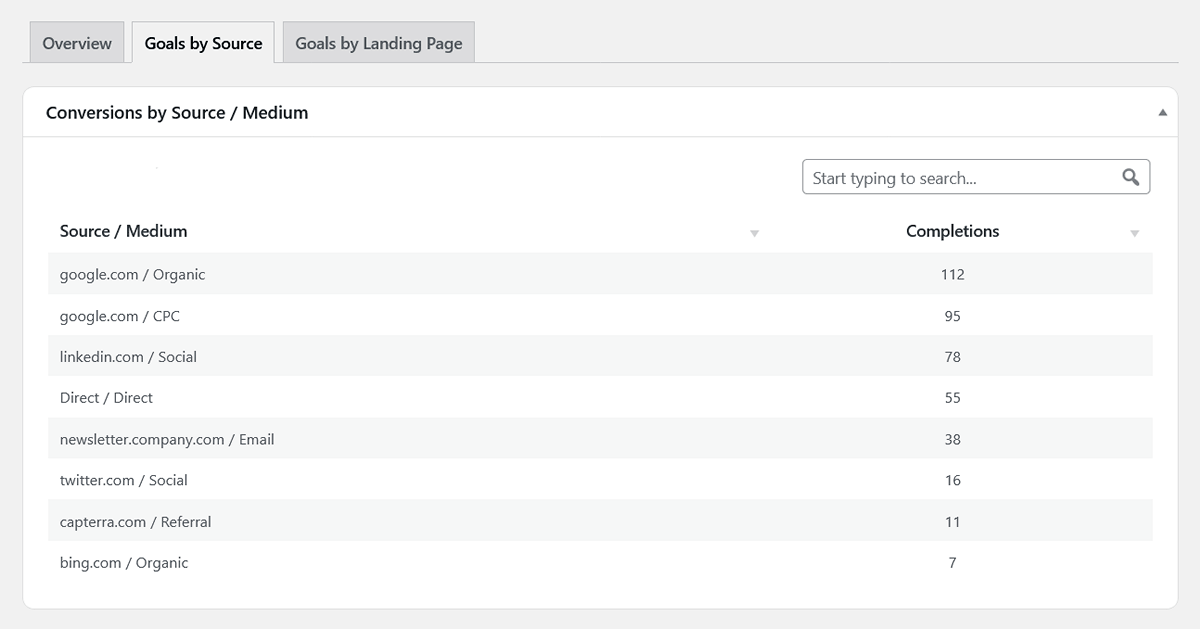The height and width of the screenshot is (629, 1200).
Task: Open the Goals by Landing Page tab
Action: point(379,44)
